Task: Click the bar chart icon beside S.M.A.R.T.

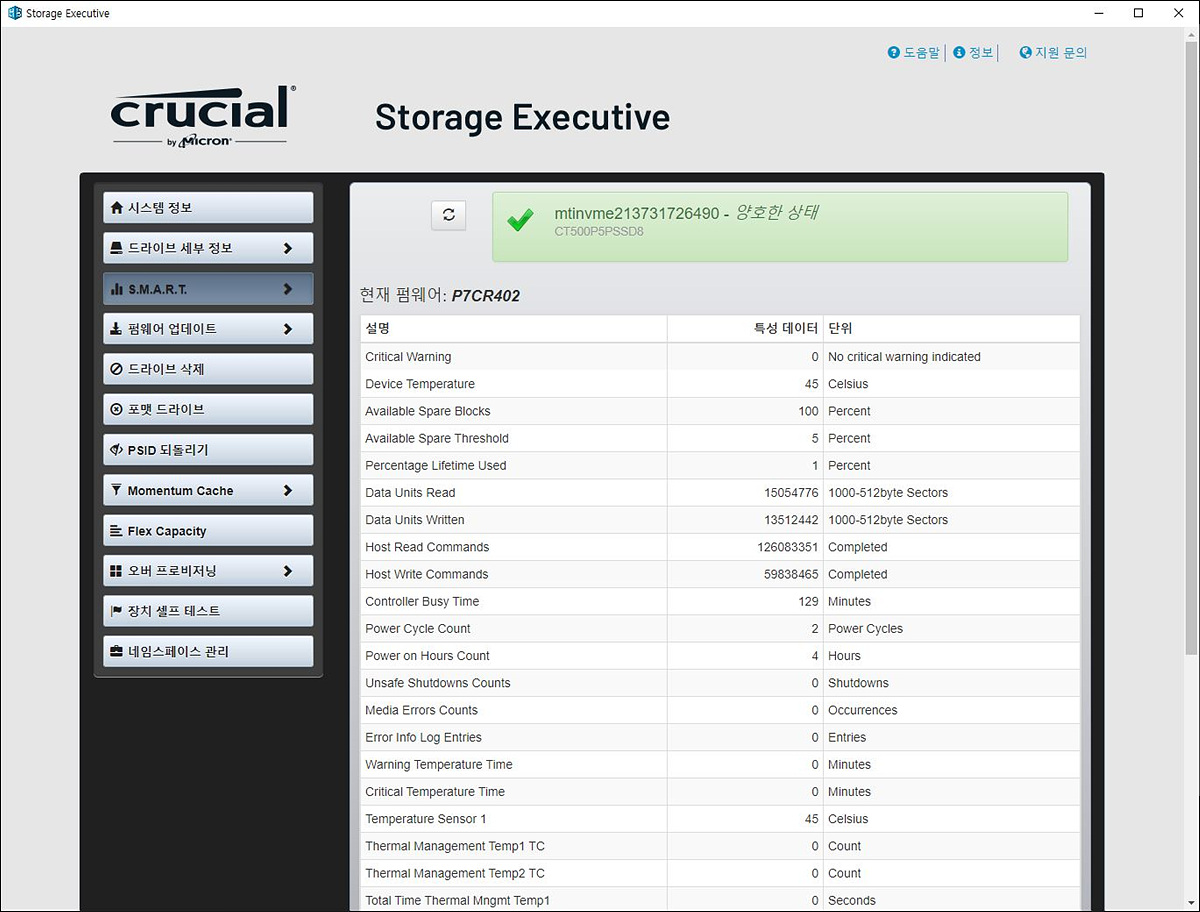Action: [x=117, y=289]
